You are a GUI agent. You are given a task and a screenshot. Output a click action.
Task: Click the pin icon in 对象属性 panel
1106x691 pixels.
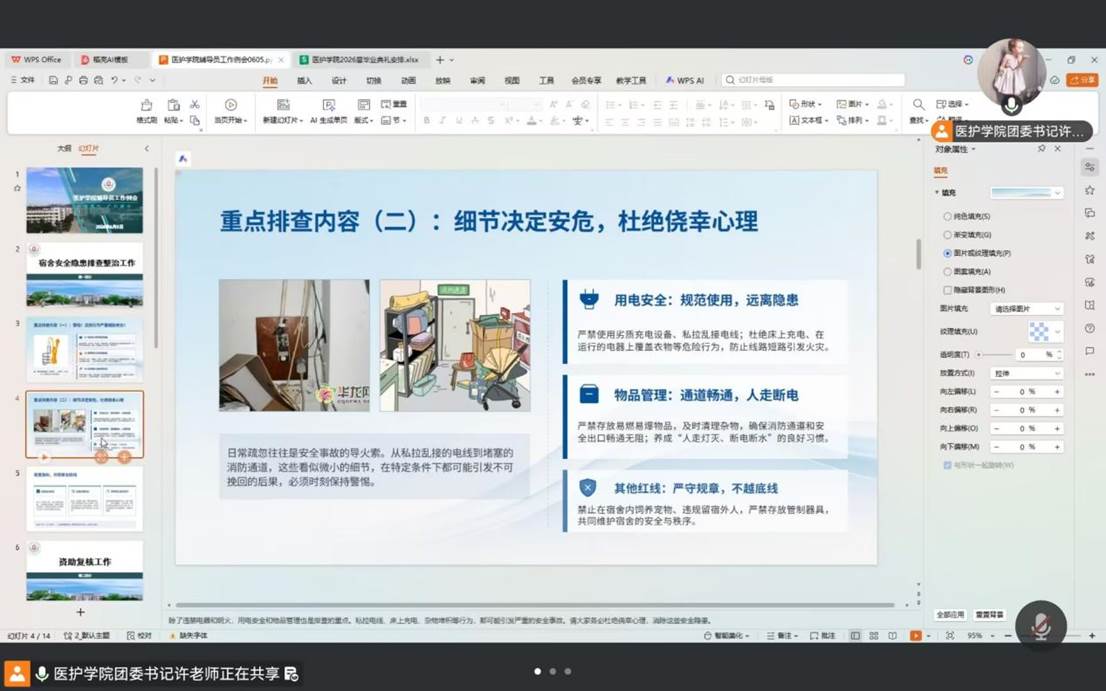[1042, 149]
